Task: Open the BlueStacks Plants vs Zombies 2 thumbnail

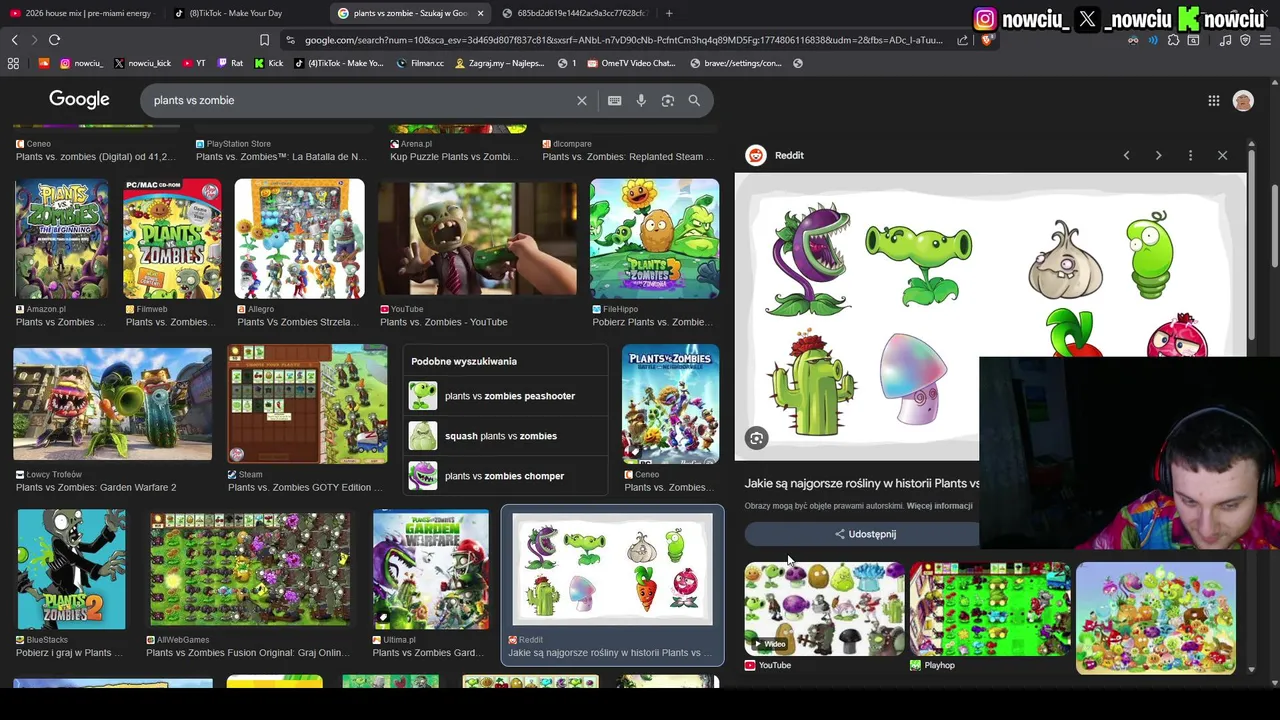Action: tap(71, 569)
